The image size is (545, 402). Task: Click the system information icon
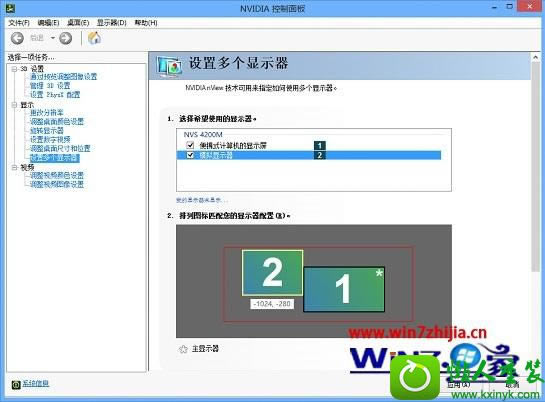pyautogui.click(x=16, y=384)
